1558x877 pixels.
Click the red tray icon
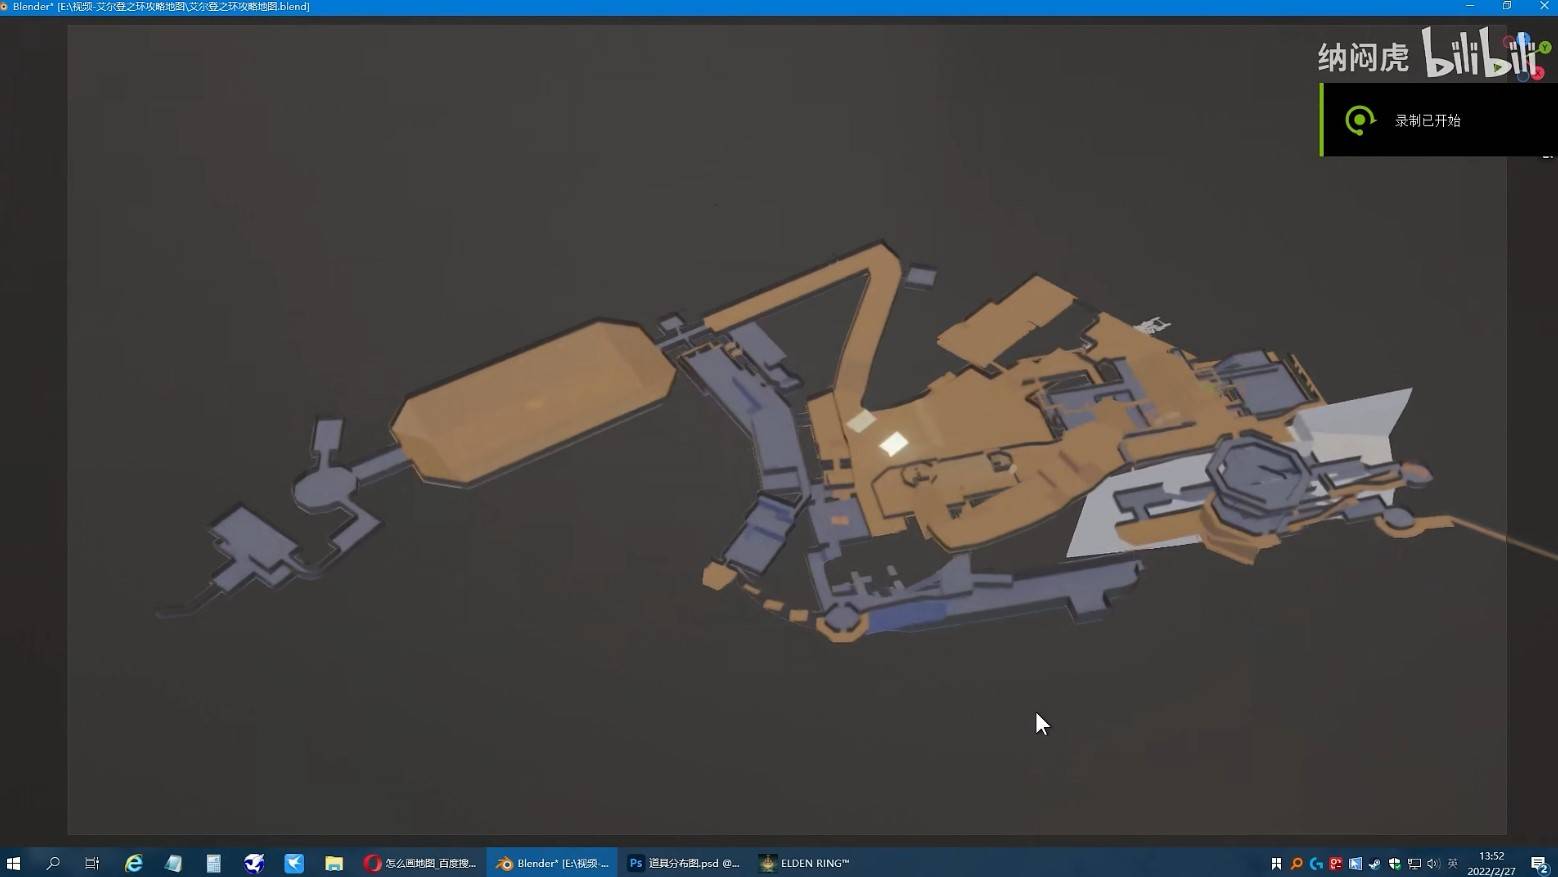1336,864
